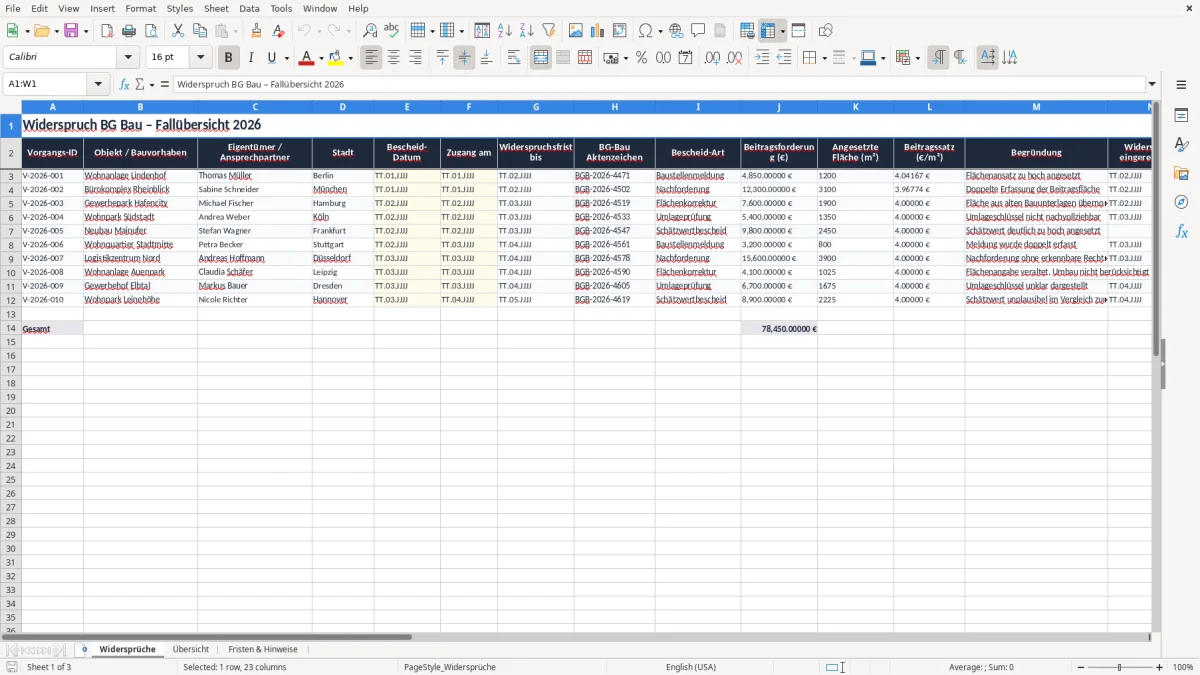1200x675 pixels.
Task: Click row header 14
Action: (11, 328)
